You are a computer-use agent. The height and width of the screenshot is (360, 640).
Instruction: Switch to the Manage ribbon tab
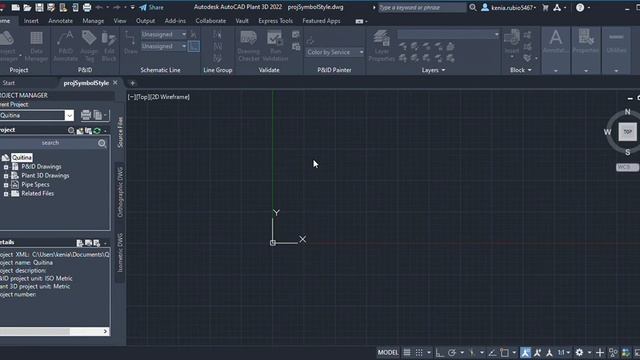[x=93, y=21]
